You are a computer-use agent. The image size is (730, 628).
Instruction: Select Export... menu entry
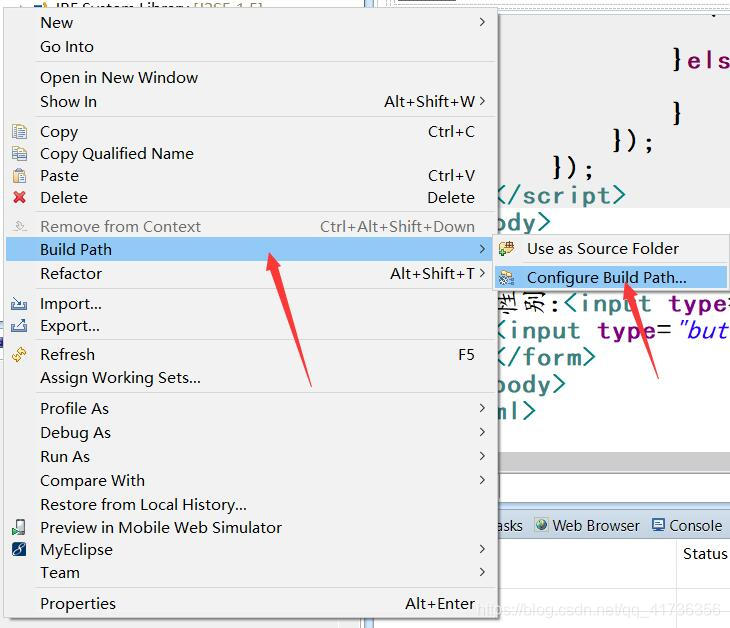(x=251, y=326)
